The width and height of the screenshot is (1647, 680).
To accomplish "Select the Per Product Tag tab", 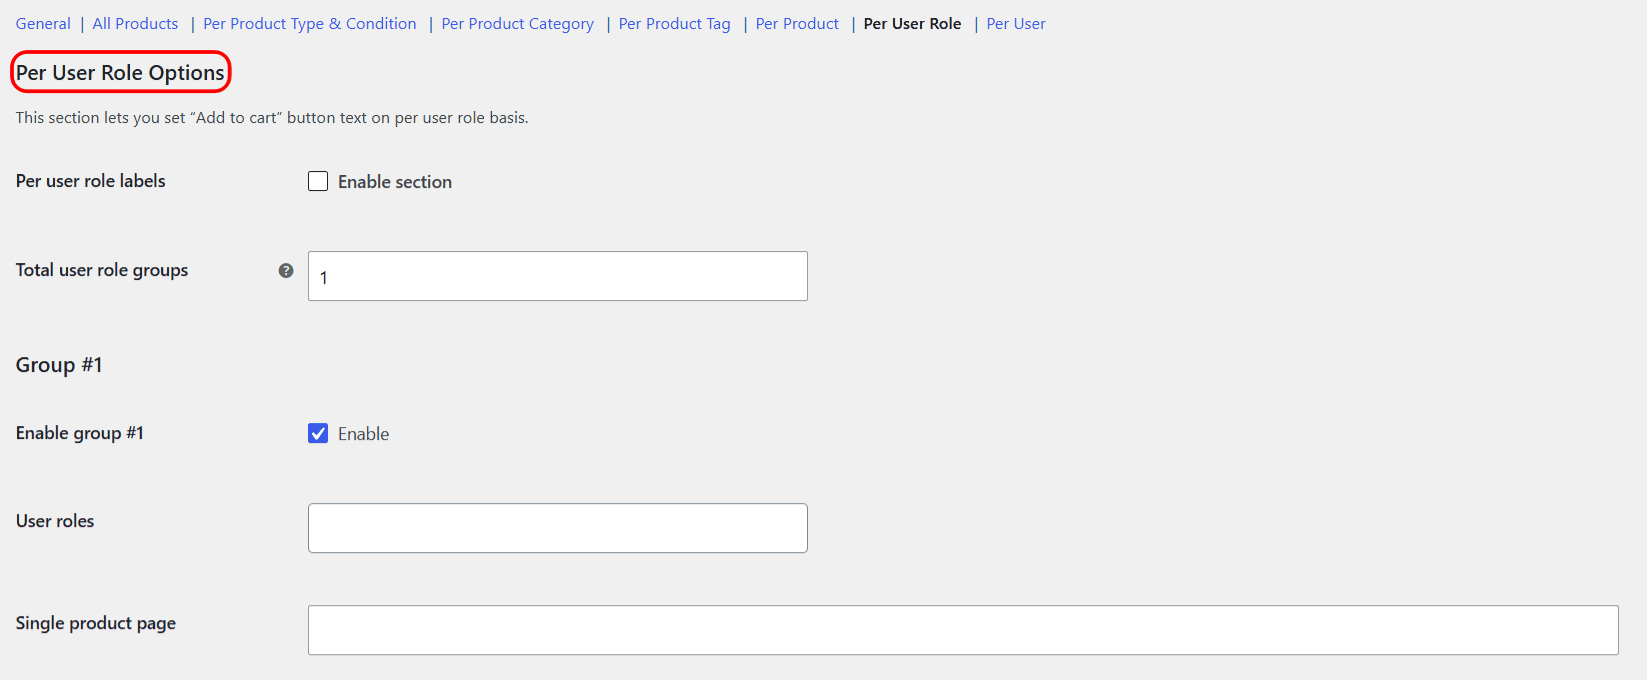I will (675, 24).
